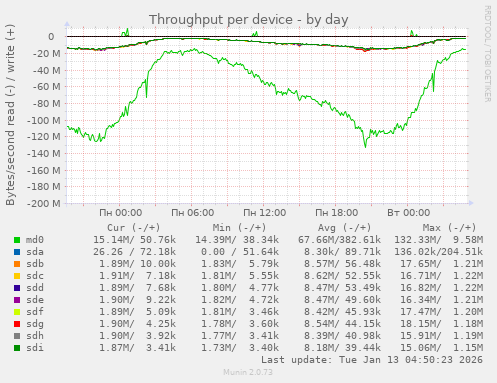497x383 pixels.
Task: Click the Max (-/+) column header
Action: point(449,228)
